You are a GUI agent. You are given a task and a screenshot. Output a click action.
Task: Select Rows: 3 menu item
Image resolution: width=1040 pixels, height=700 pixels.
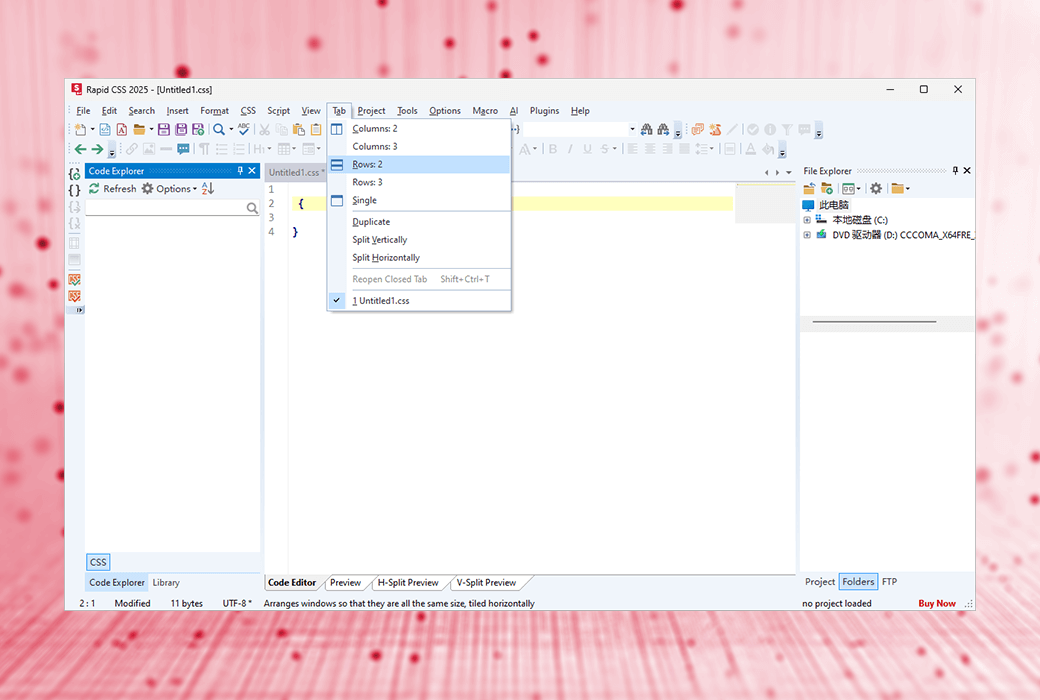(419, 182)
